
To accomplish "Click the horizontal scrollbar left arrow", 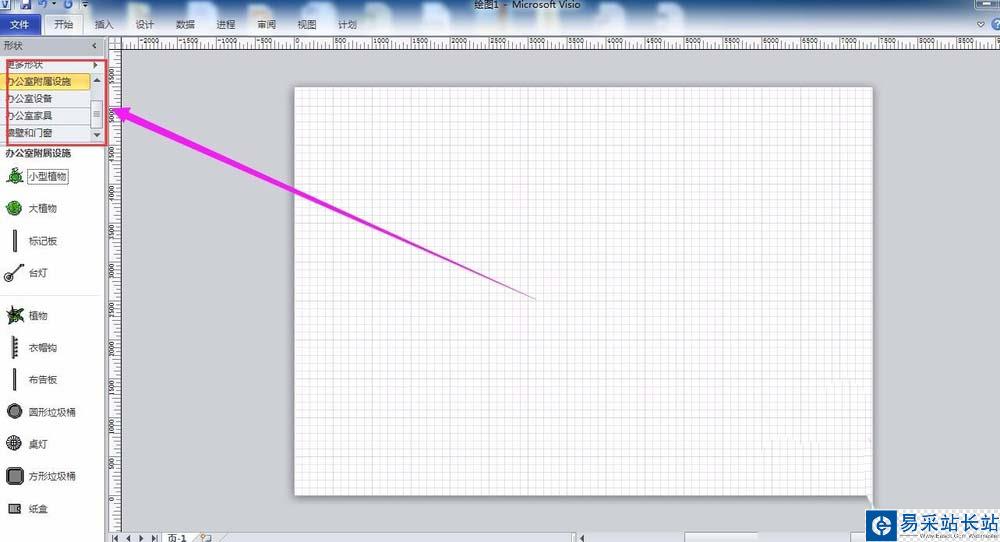I will click(582, 538).
